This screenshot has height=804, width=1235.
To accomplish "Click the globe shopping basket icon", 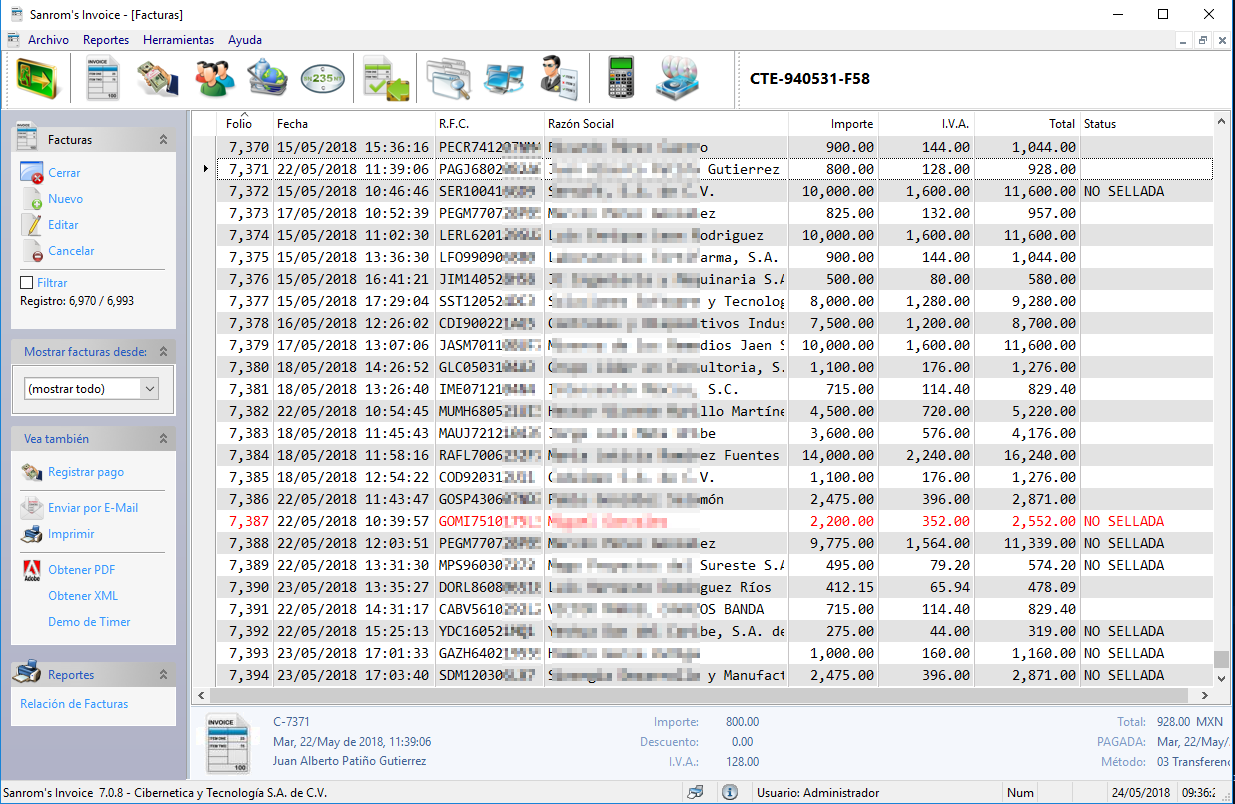I will coord(267,78).
